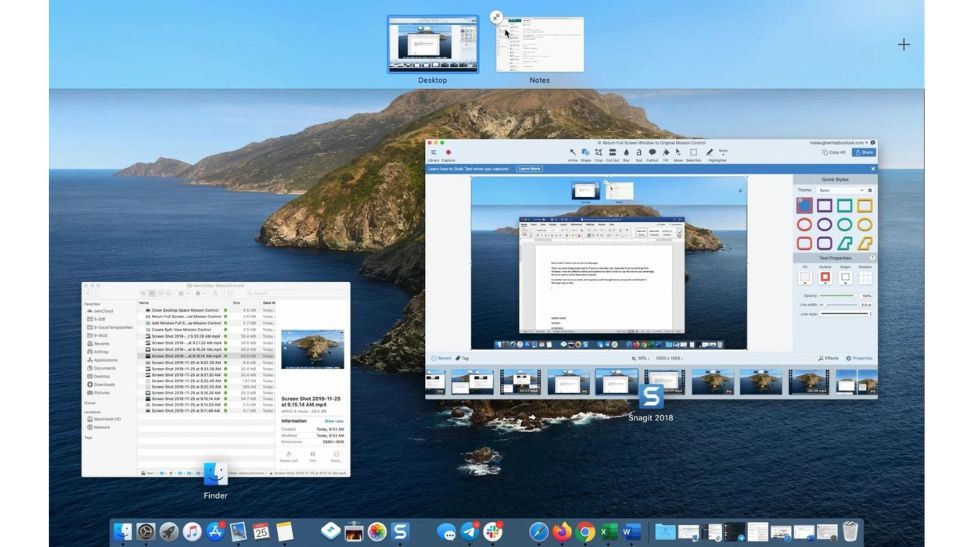Click the exit full screen icon on Notes space

(x=496, y=17)
